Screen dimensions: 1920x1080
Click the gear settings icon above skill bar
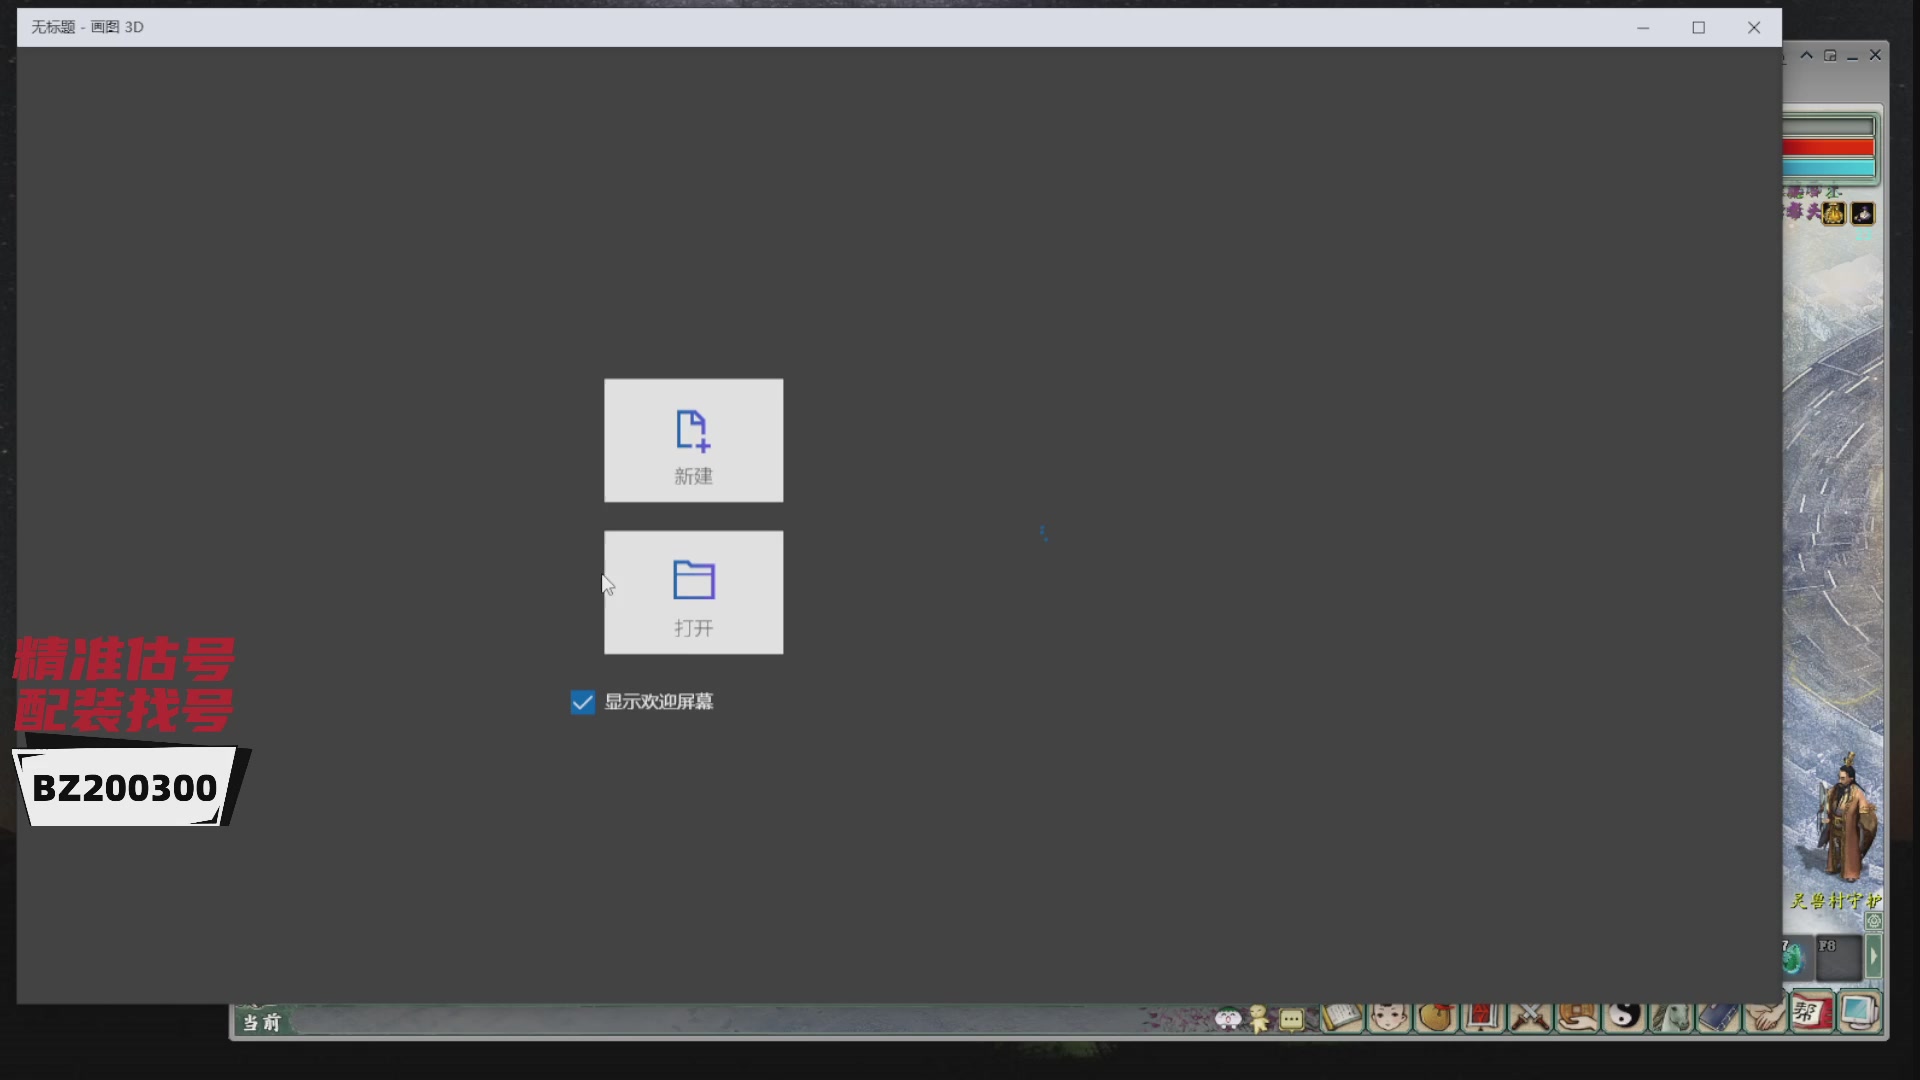tap(1874, 921)
